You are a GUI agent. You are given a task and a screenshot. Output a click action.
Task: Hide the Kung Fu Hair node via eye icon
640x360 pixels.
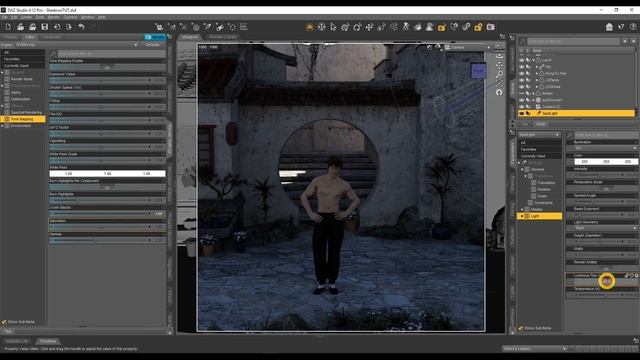pos(521,73)
